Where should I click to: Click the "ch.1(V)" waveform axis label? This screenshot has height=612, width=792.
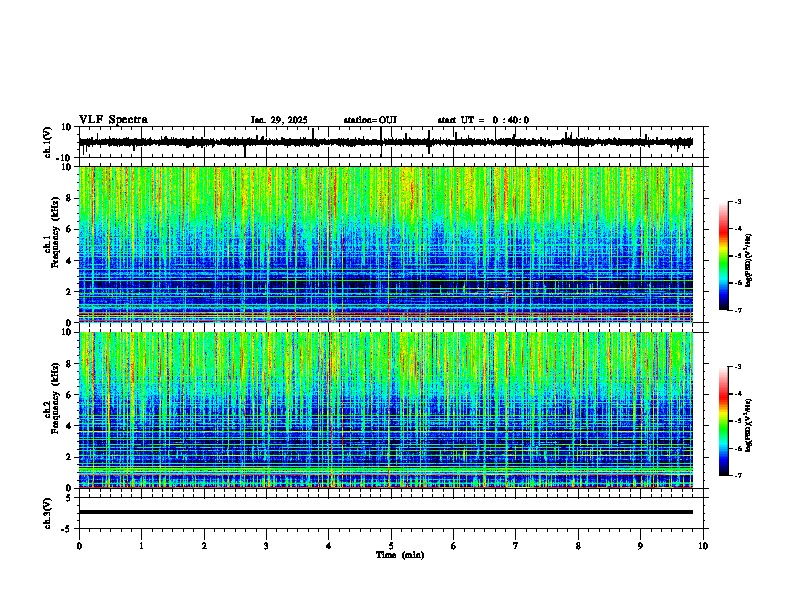(48, 142)
